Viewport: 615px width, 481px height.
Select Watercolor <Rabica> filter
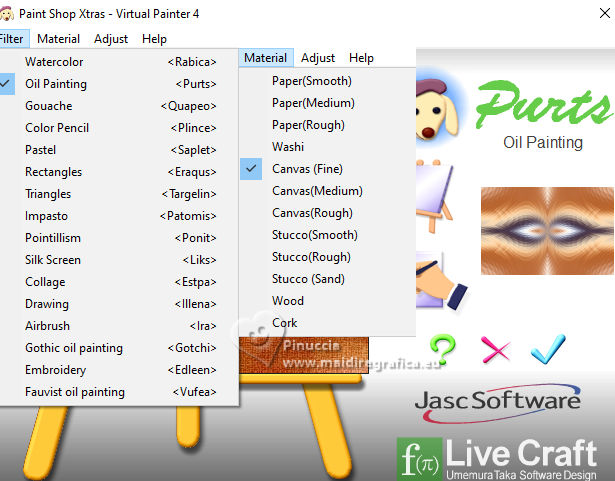tap(119, 62)
